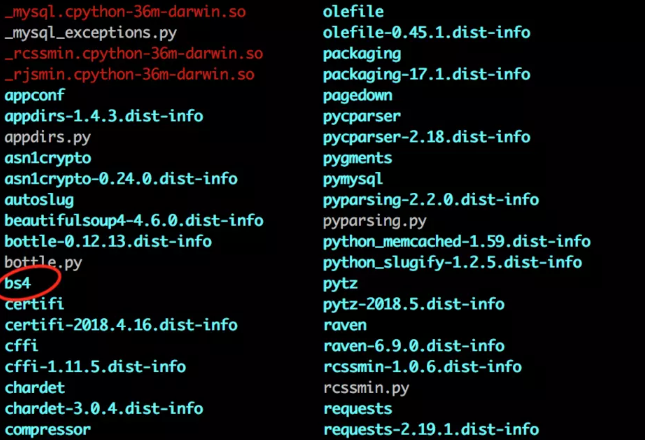645x440 pixels.
Task: Select requests-2.19.1.dist-info listing
Action: coord(431,430)
